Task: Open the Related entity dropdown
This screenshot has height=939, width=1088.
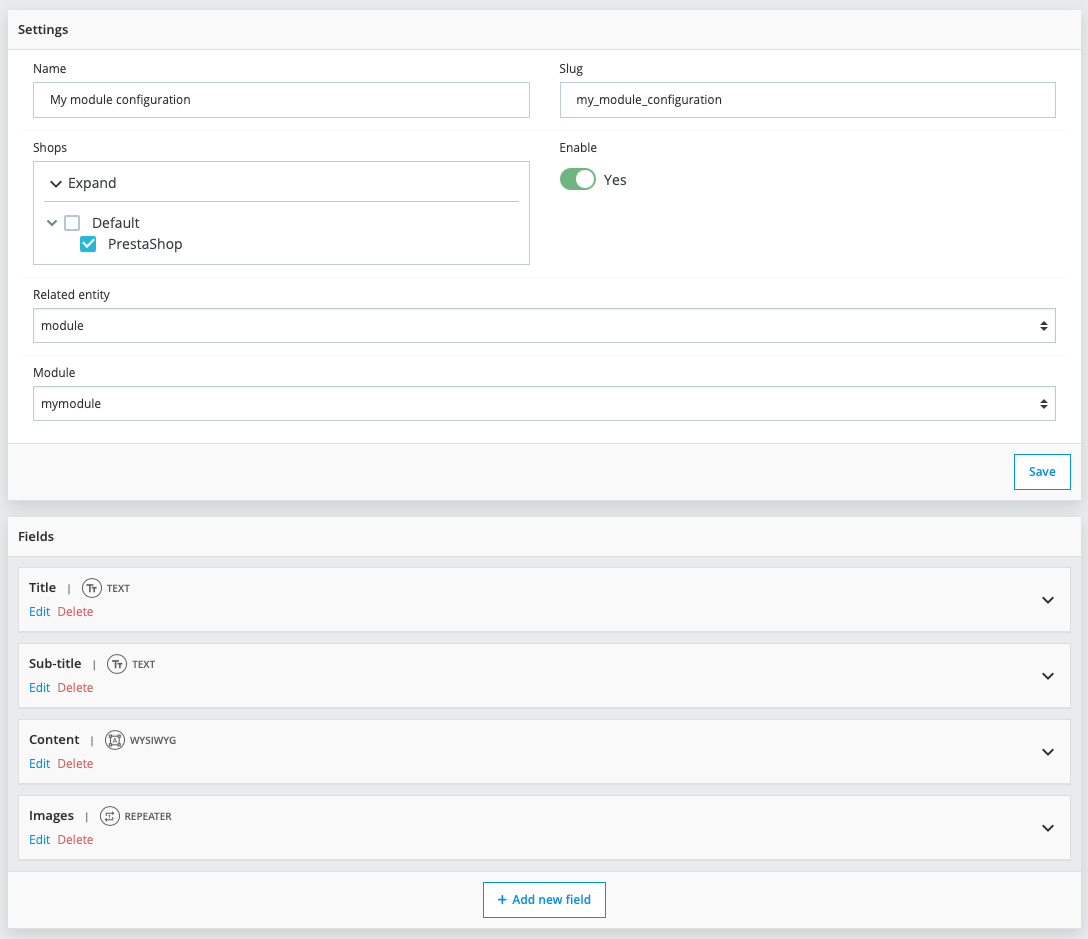Action: pyautogui.click(x=544, y=326)
